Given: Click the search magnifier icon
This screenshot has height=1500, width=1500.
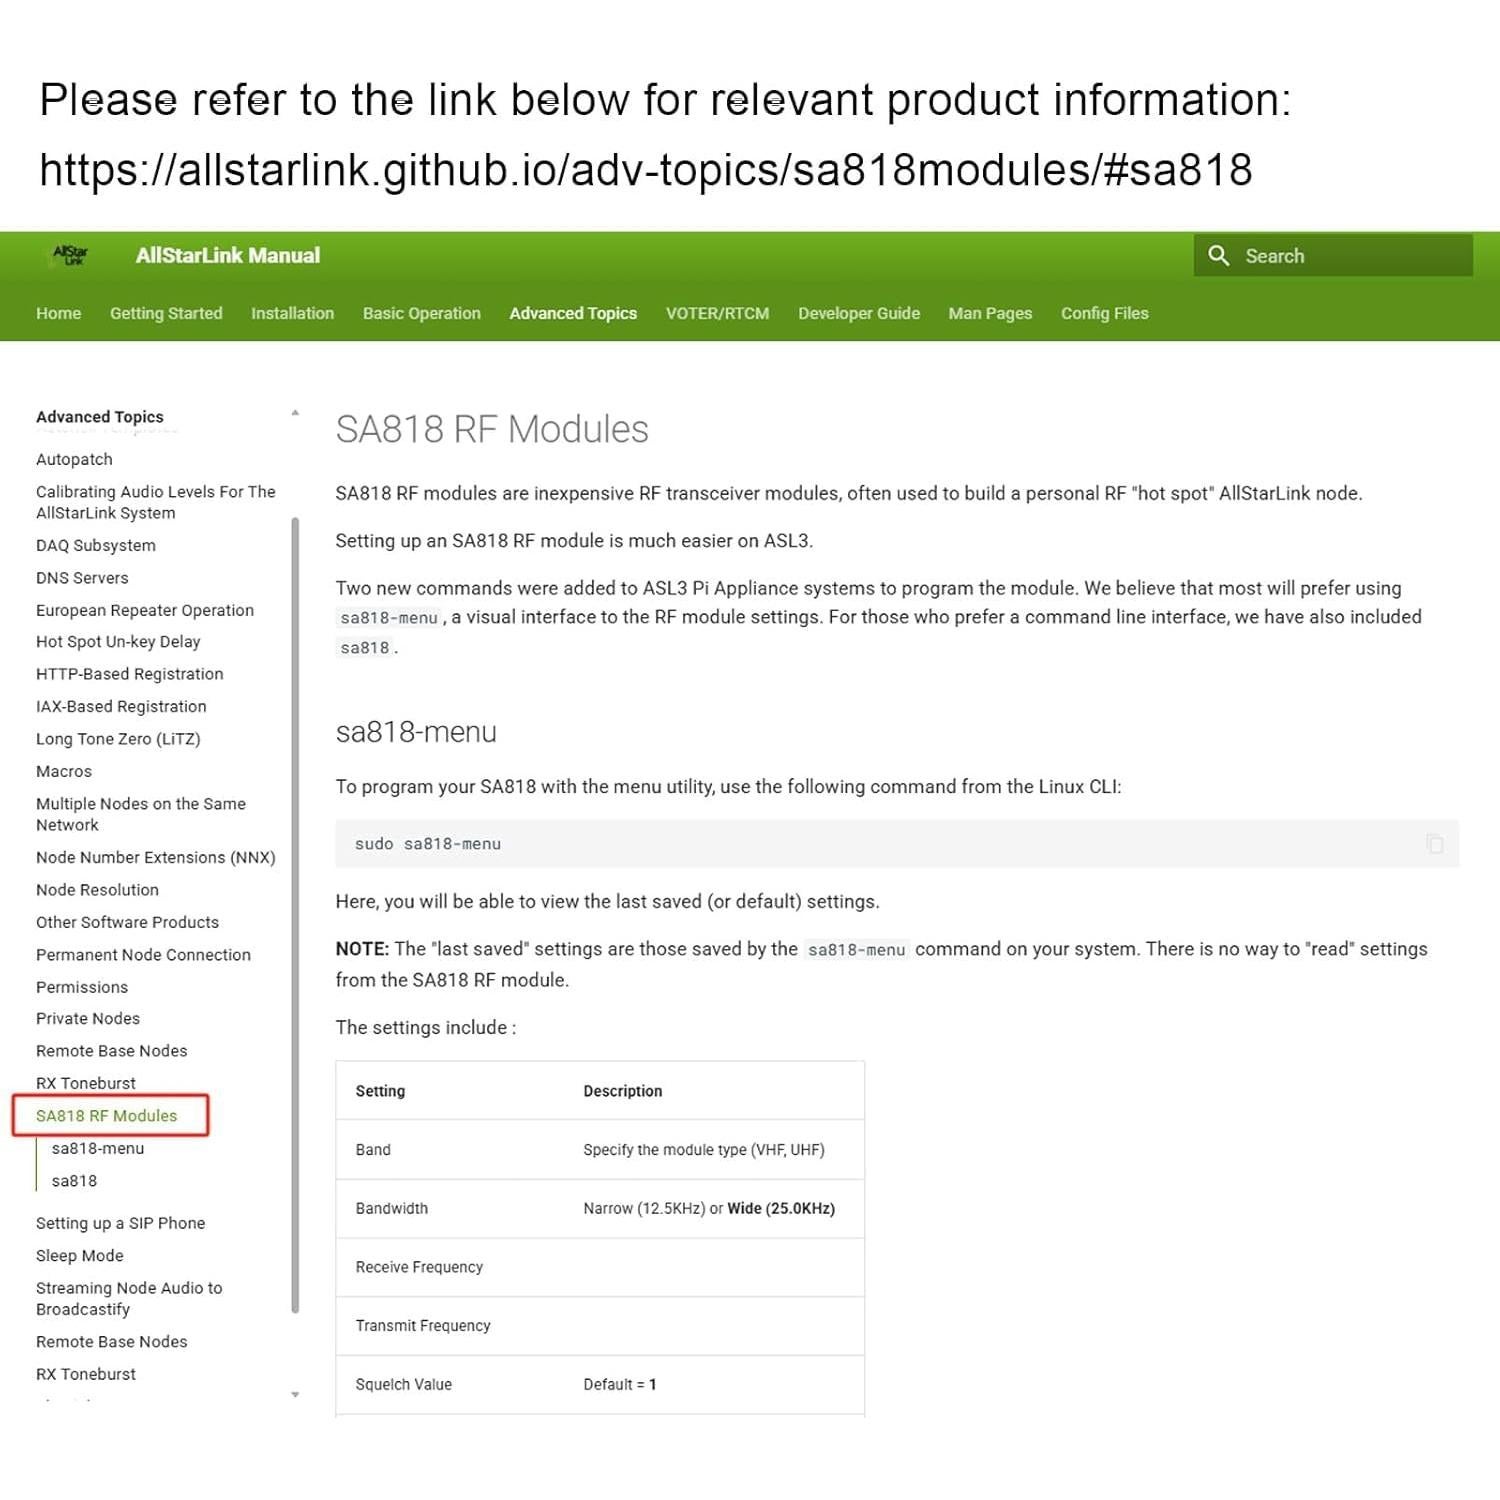Looking at the screenshot, I should 1218,256.
